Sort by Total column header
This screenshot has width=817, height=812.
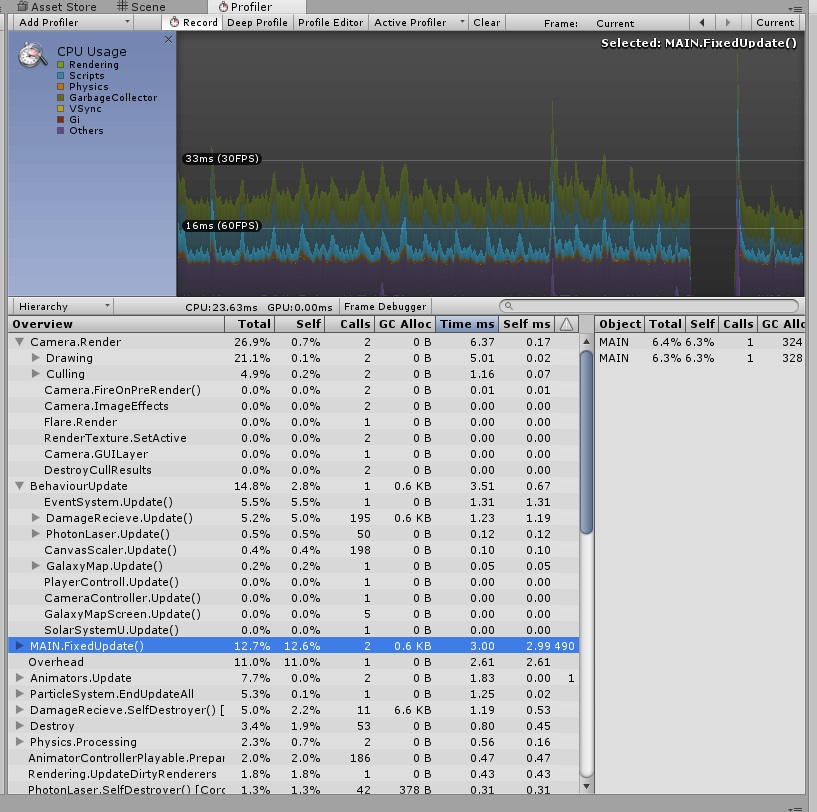coord(250,324)
